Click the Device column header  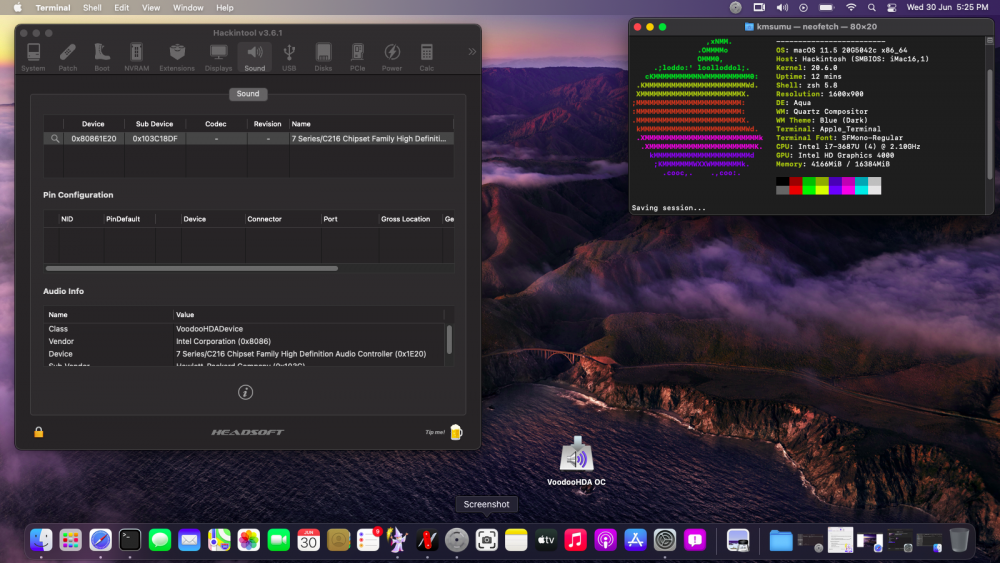tap(93, 124)
